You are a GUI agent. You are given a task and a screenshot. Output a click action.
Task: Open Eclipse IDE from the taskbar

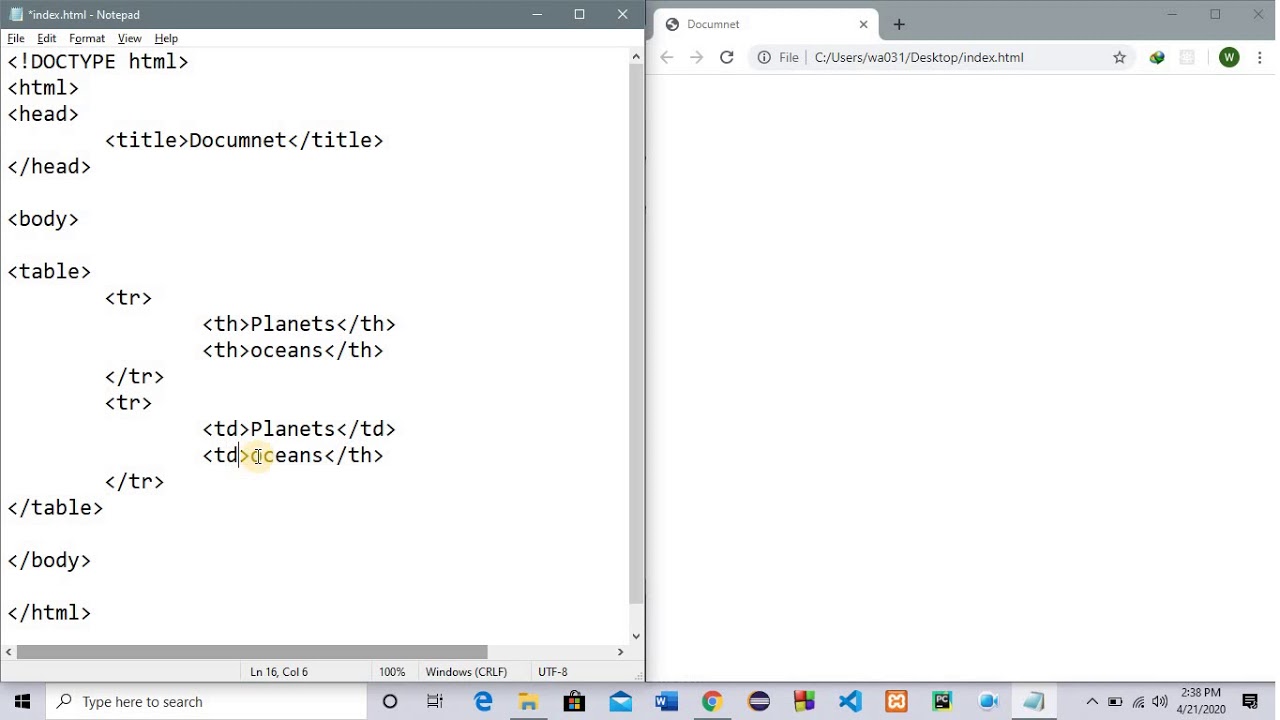758,702
